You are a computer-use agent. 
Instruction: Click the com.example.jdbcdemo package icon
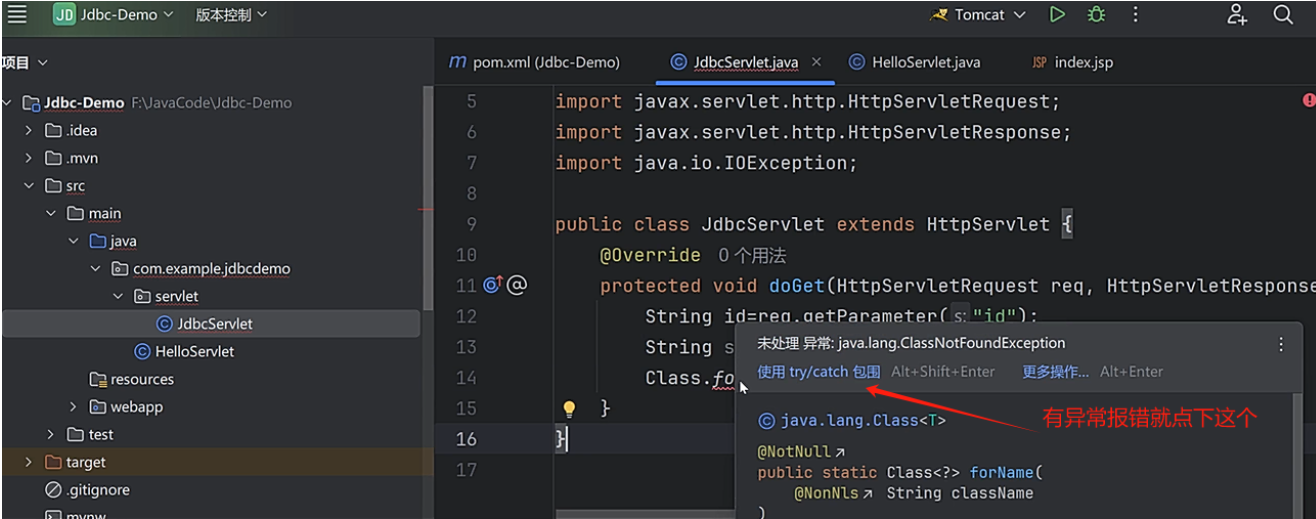click(x=120, y=269)
